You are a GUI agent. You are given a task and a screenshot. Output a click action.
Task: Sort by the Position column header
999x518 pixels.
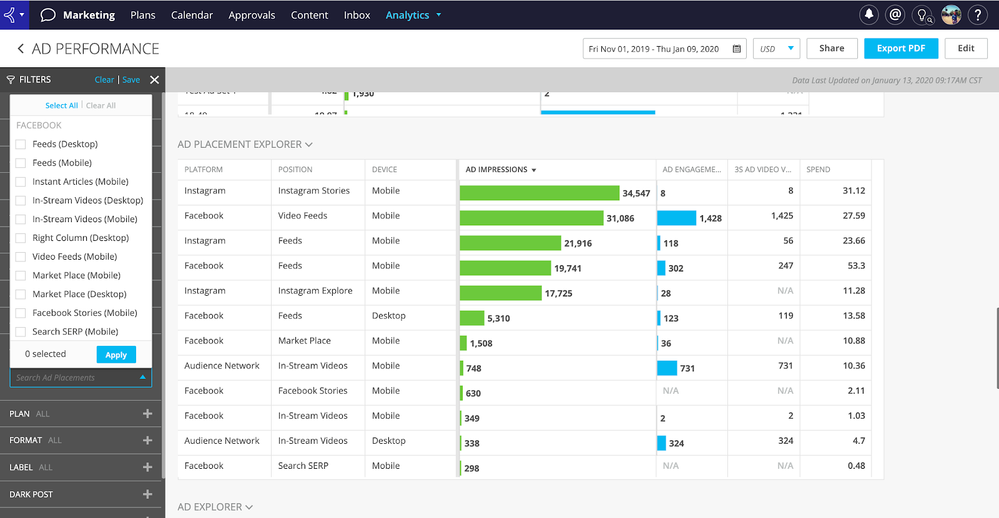[295, 169]
